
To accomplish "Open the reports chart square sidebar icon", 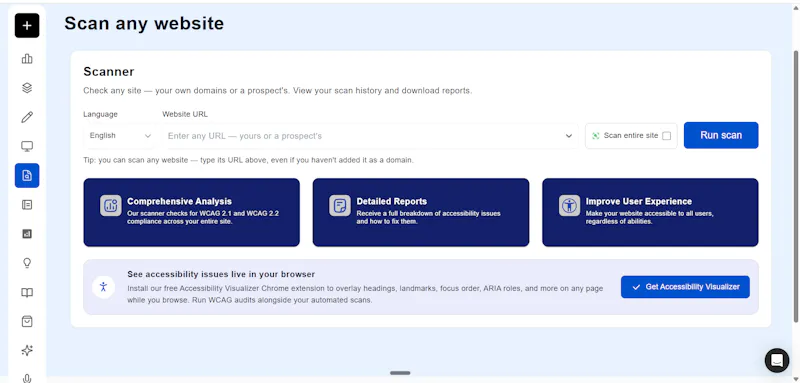I will pos(27,234).
